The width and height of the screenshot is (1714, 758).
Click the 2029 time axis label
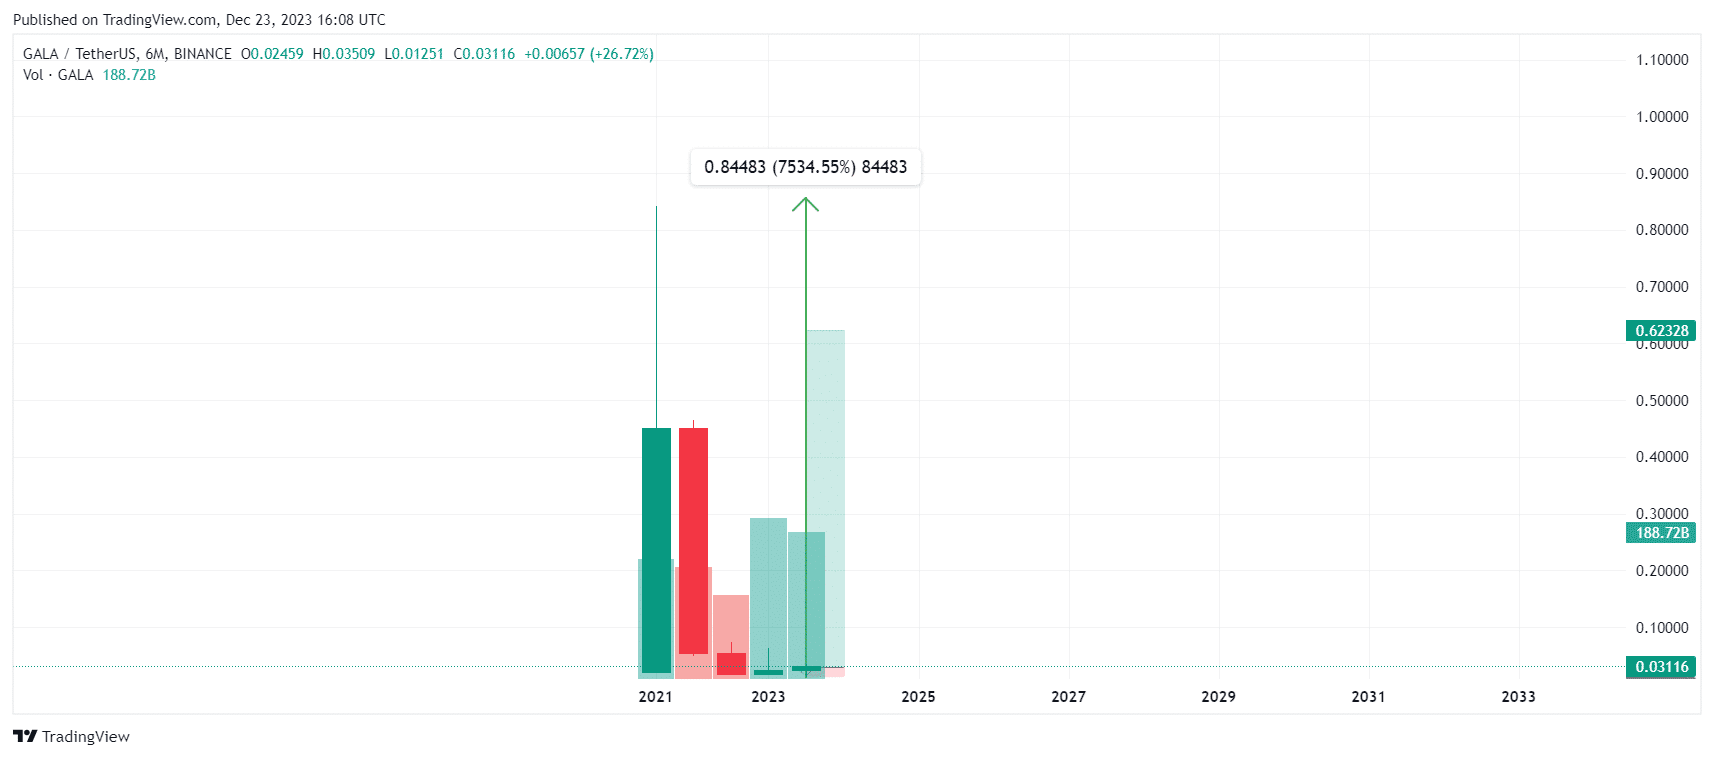point(1218,697)
